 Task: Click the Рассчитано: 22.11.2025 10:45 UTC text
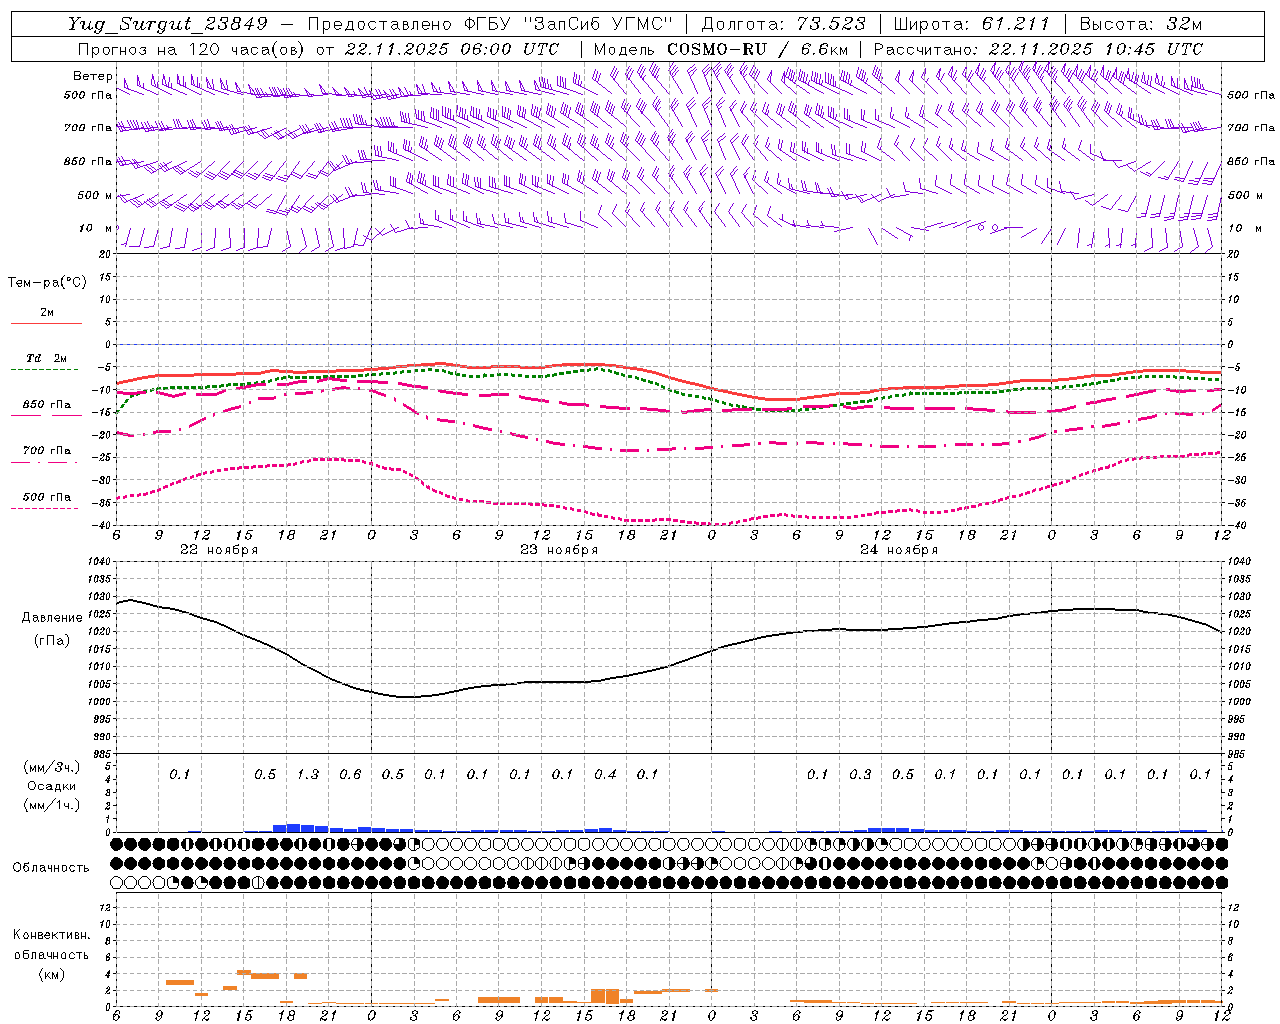click(1038, 49)
